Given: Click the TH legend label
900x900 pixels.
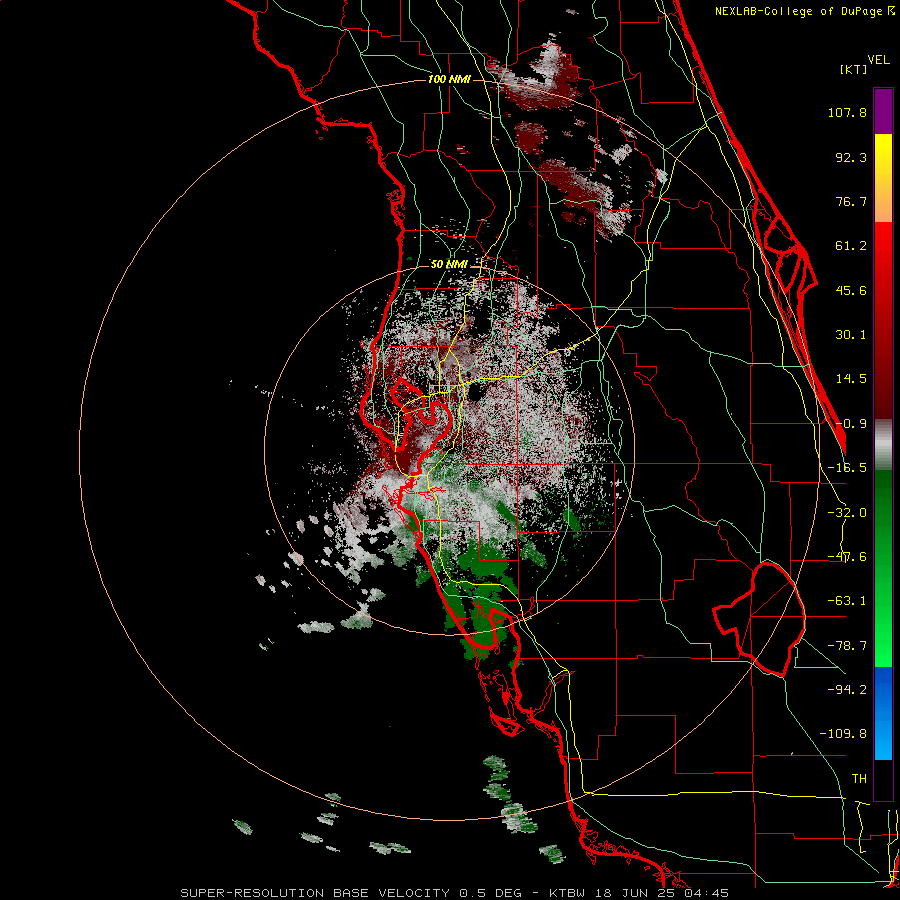Looking at the screenshot, I should coord(859,779).
